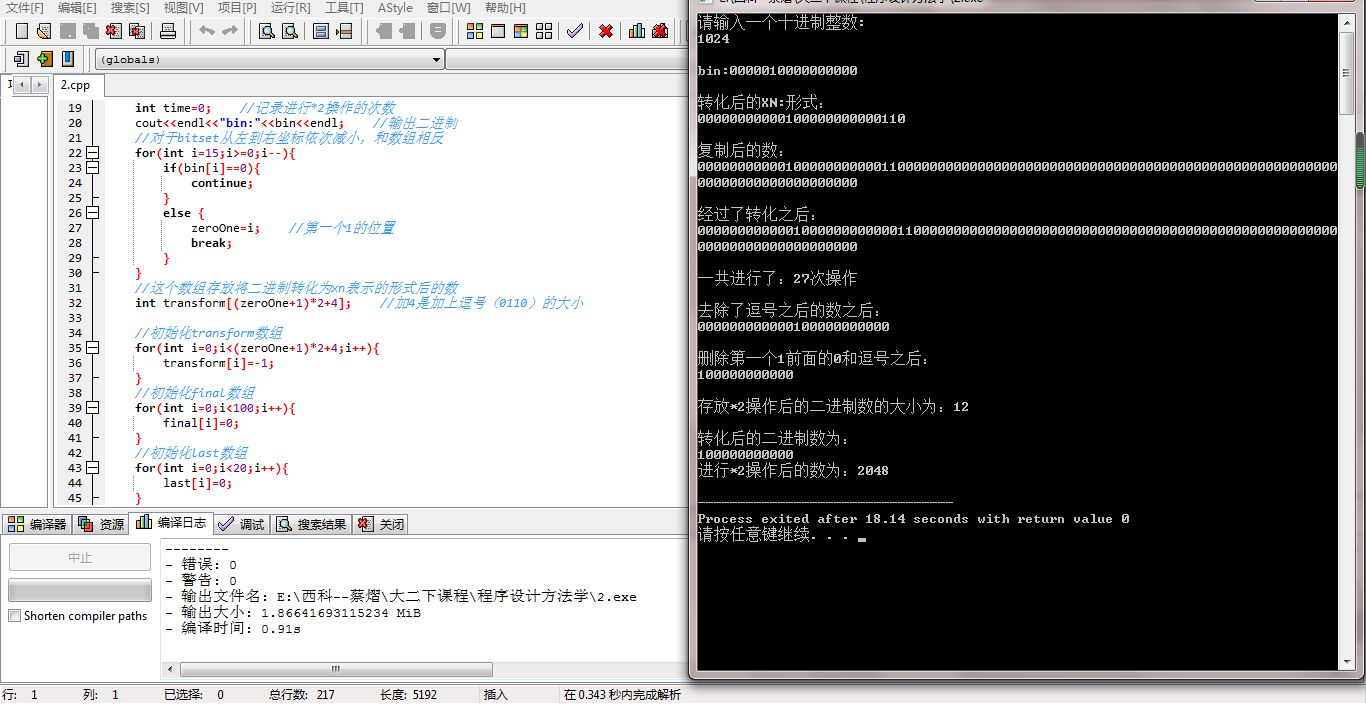Collapse the for loop fold at line 35
Image resolution: width=1366 pixels, height=704 pixels.
(93, 348)
